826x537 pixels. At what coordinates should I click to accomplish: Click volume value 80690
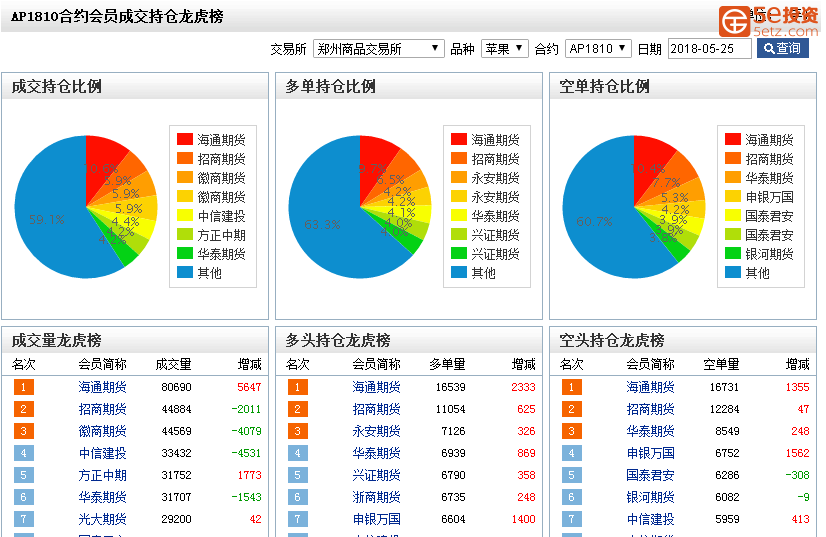(176, 387)
